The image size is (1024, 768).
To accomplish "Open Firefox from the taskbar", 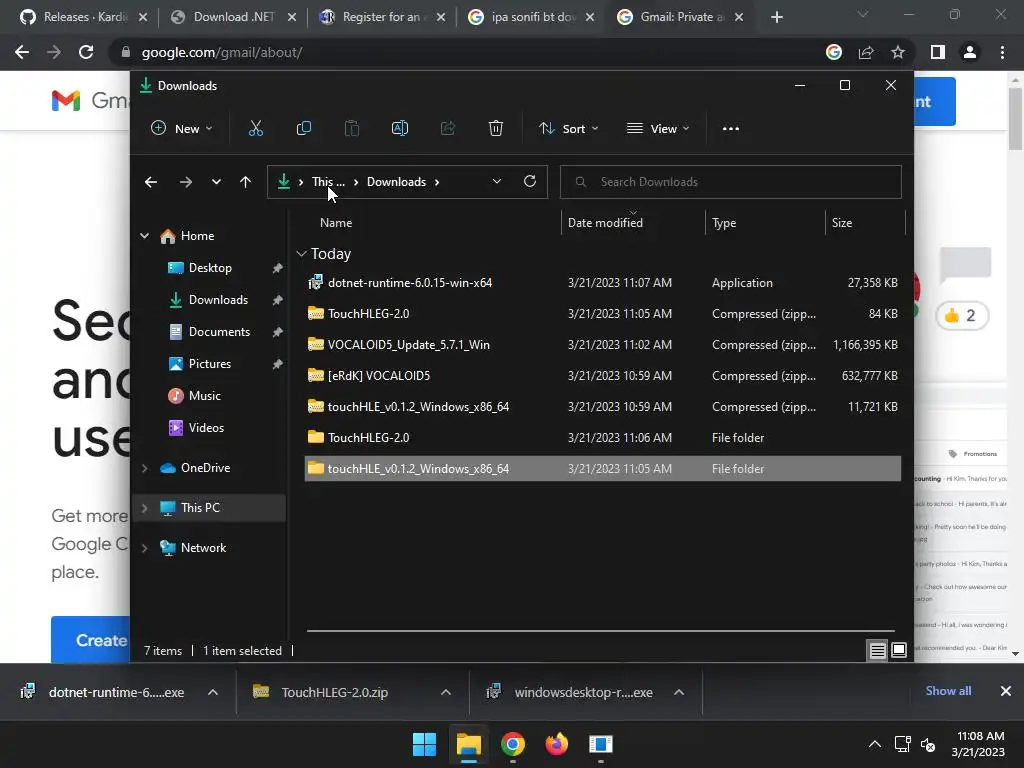I will point(556,744).
